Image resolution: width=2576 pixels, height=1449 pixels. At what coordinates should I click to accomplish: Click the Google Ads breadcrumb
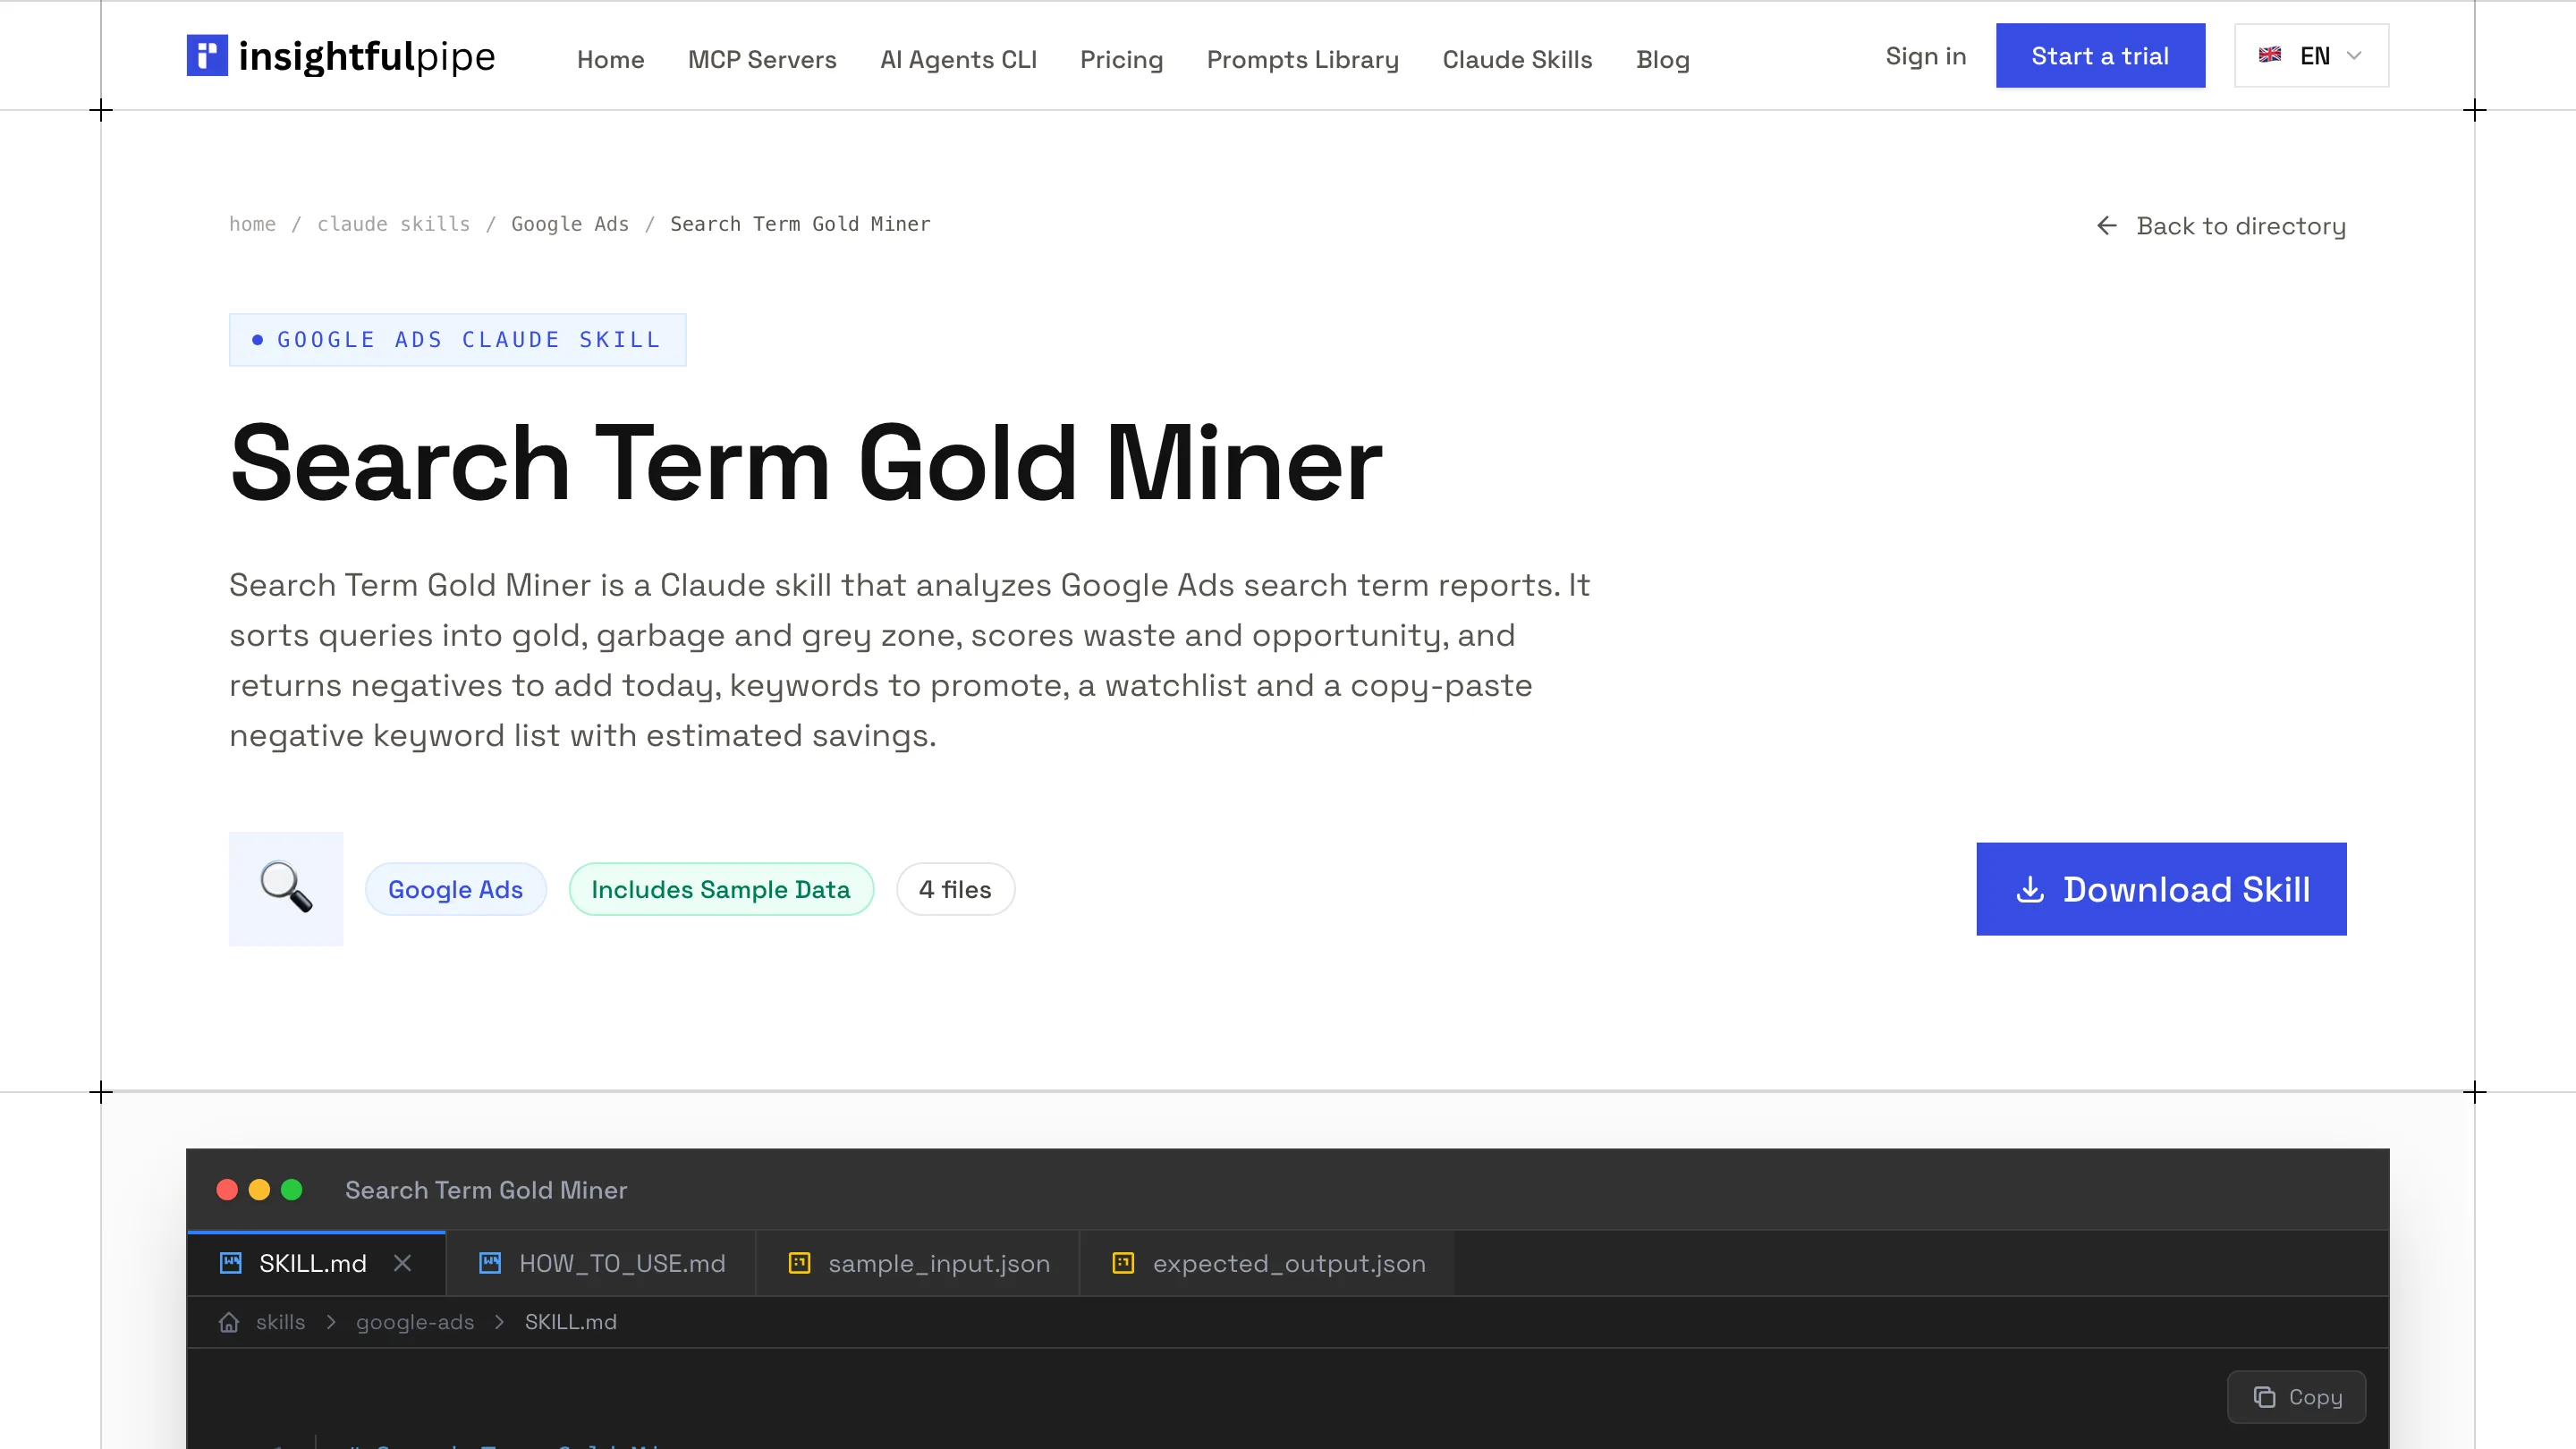pyautogui.click(x=570, y=224)
